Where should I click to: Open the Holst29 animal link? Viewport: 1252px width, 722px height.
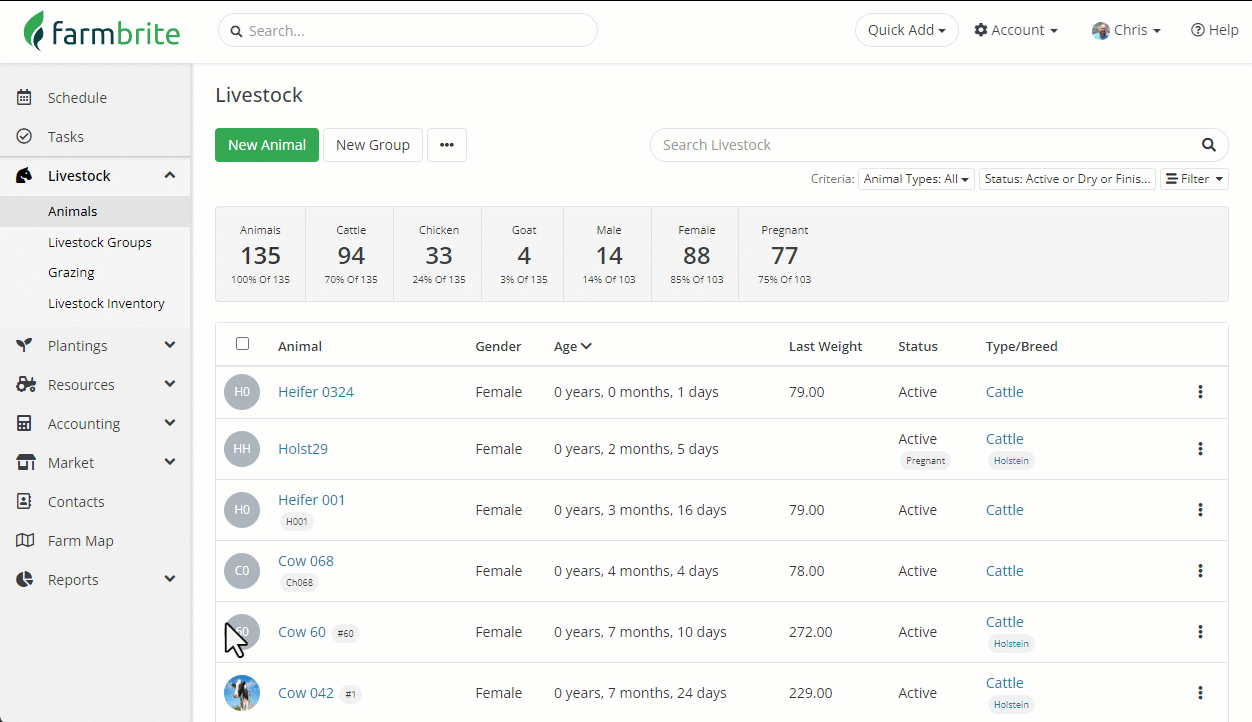(303, 449)
